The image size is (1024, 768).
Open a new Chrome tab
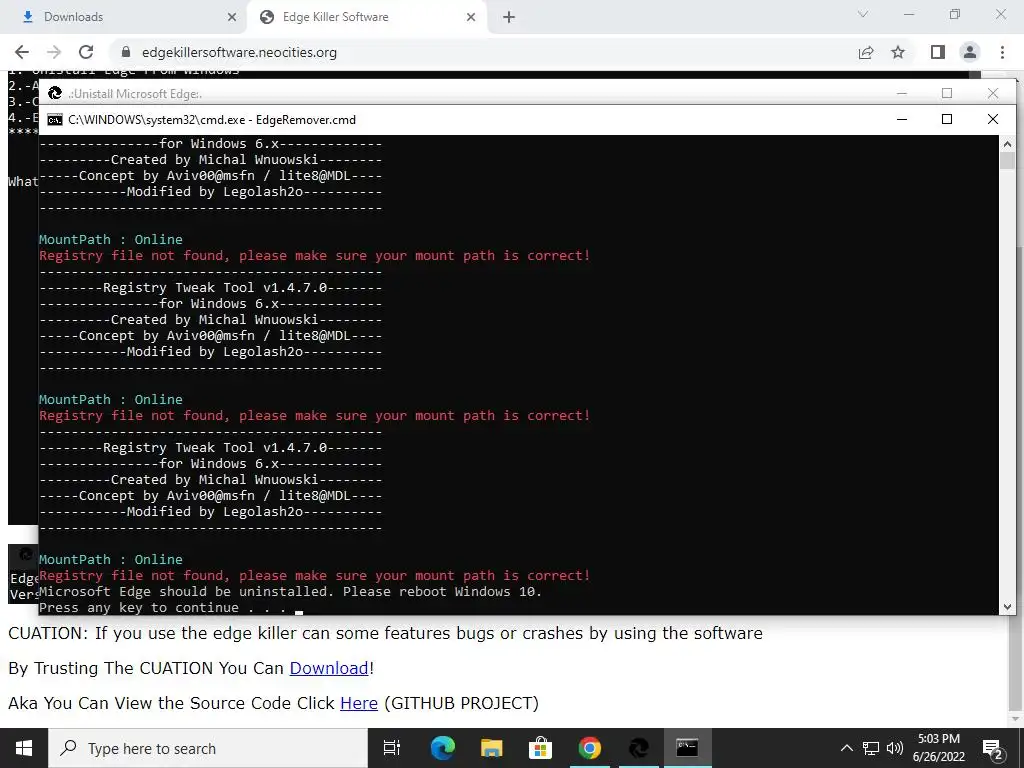pos(509,17)
